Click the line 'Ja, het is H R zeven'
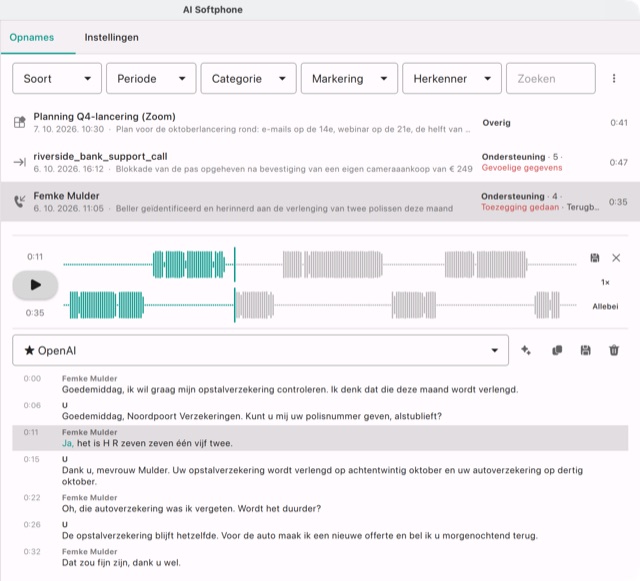 [147, 443]
